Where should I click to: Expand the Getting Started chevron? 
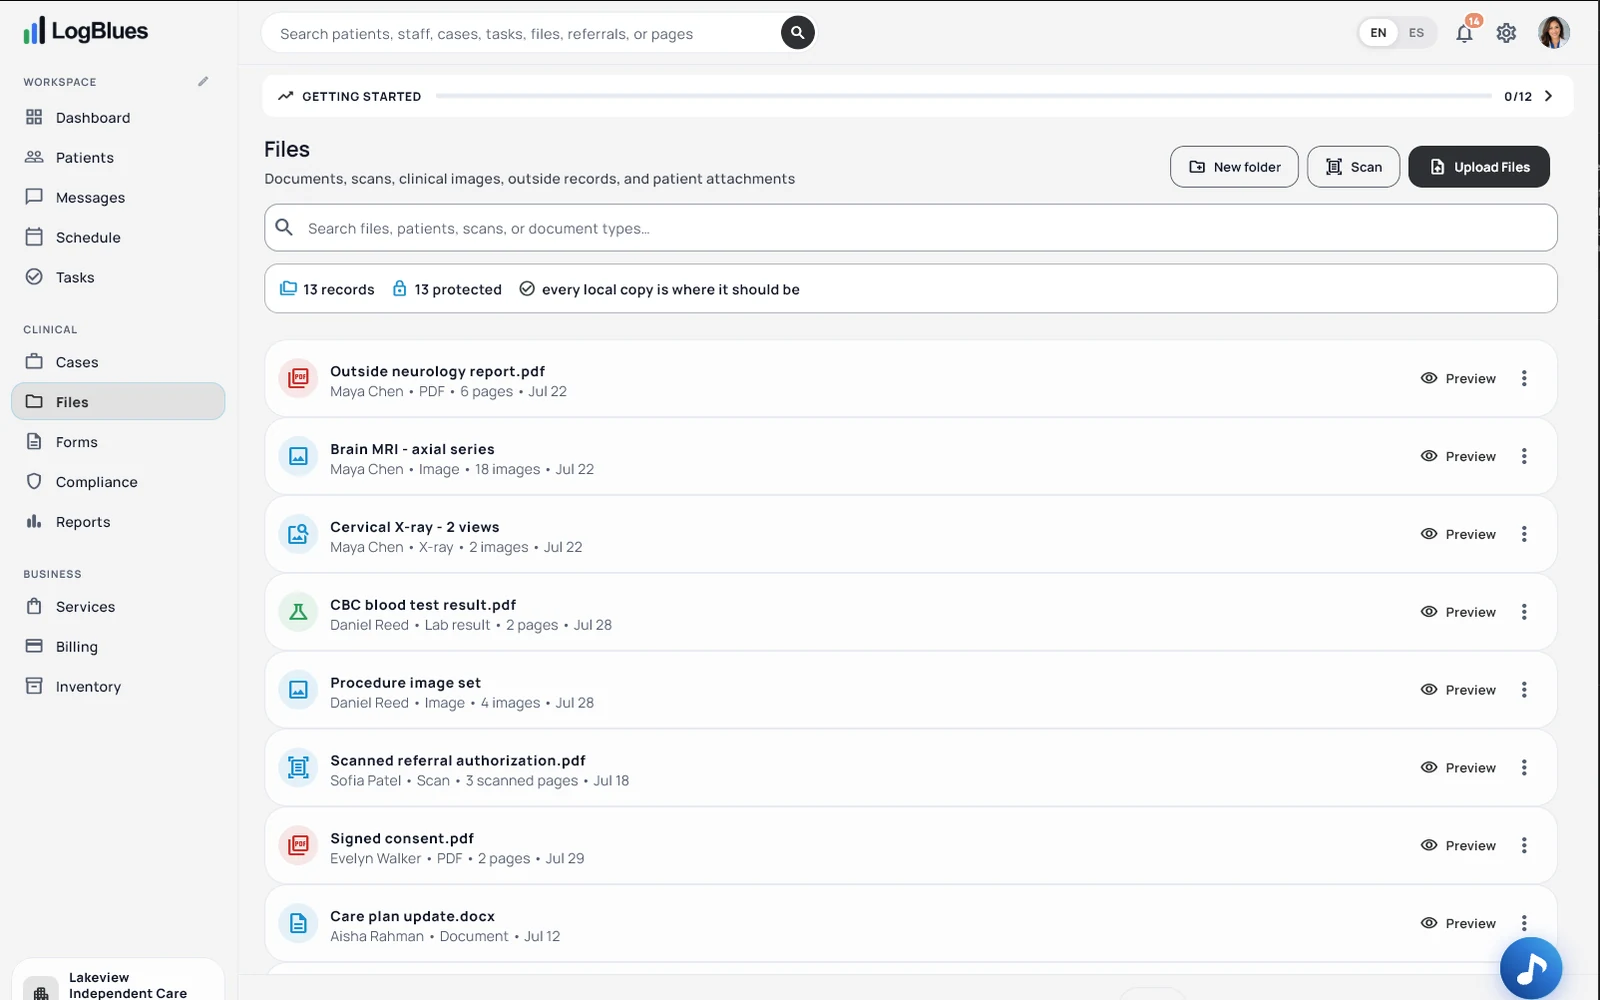click(x=1548, y=96)
